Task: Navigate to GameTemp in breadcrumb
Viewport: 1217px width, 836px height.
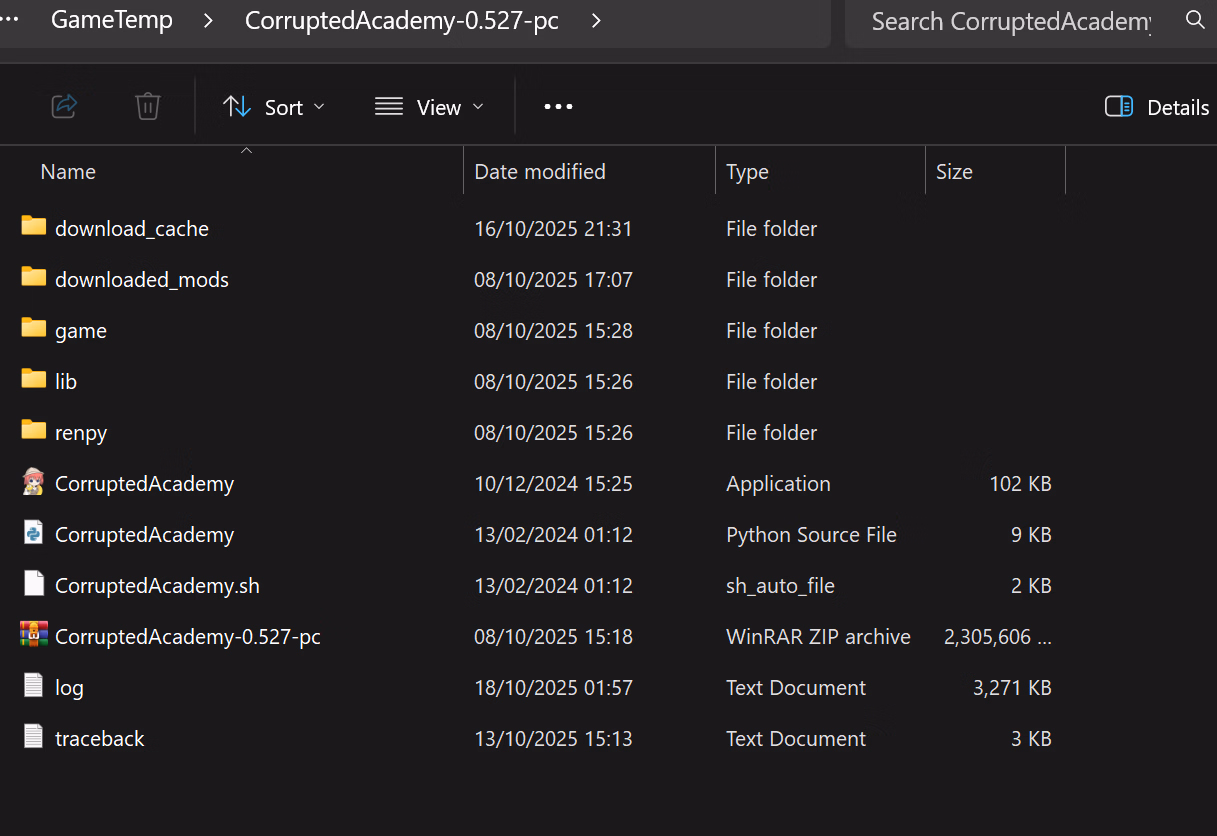Action: coord(112,20)
